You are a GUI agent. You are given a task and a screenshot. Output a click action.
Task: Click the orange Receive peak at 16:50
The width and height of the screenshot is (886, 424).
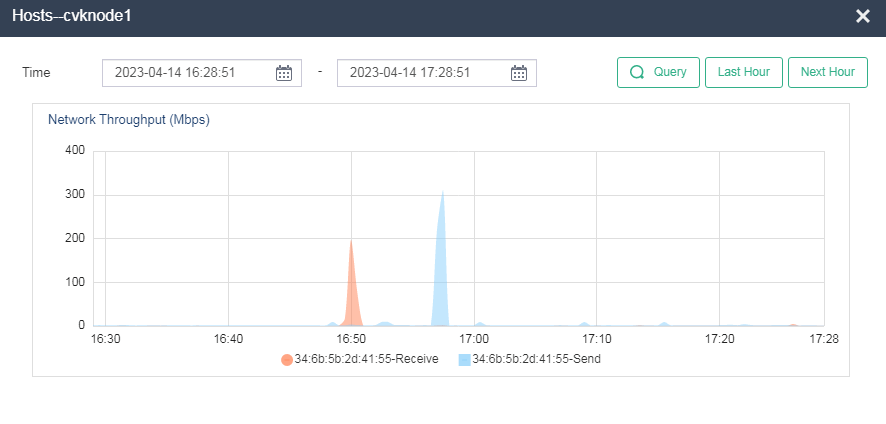pos(351,283)
